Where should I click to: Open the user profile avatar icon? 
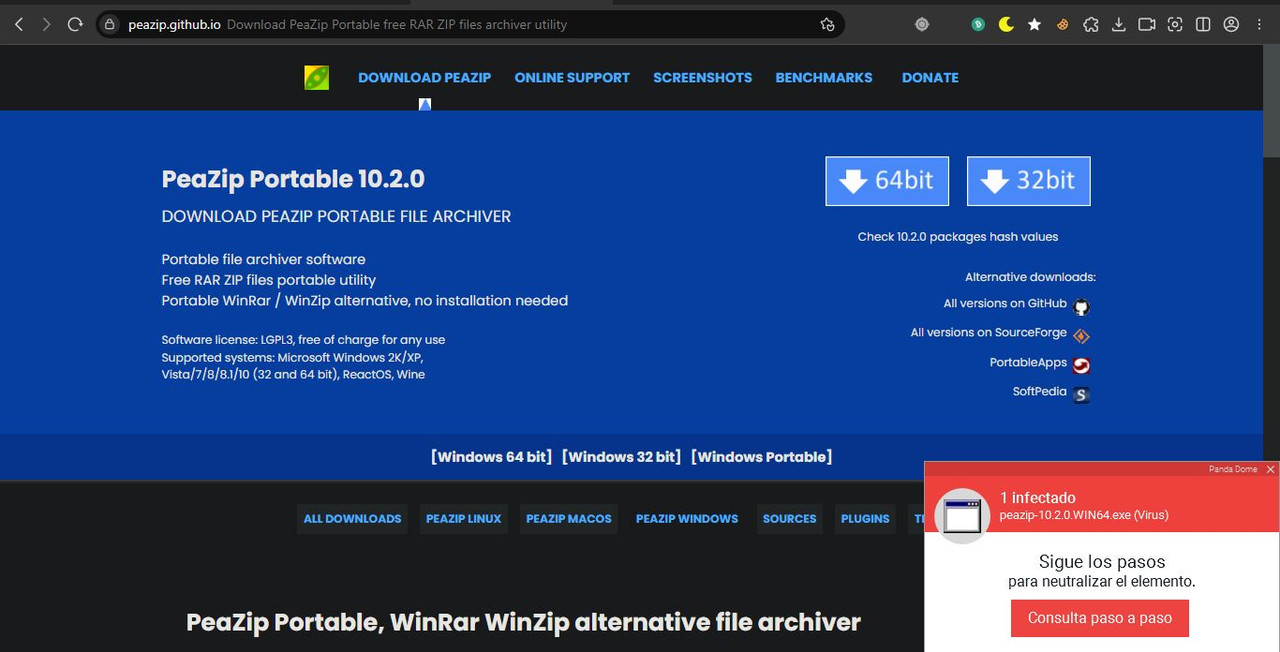click(x=1231, y=24)
